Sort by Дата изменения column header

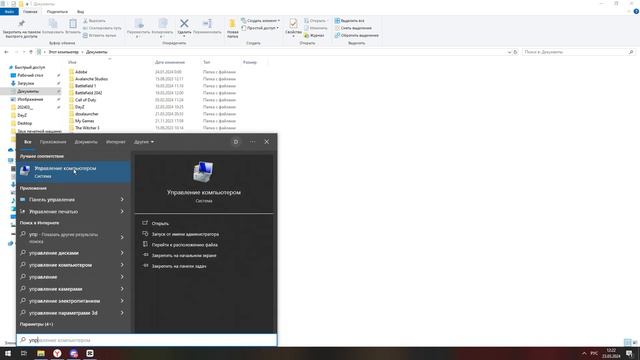(x=170, y=62)
